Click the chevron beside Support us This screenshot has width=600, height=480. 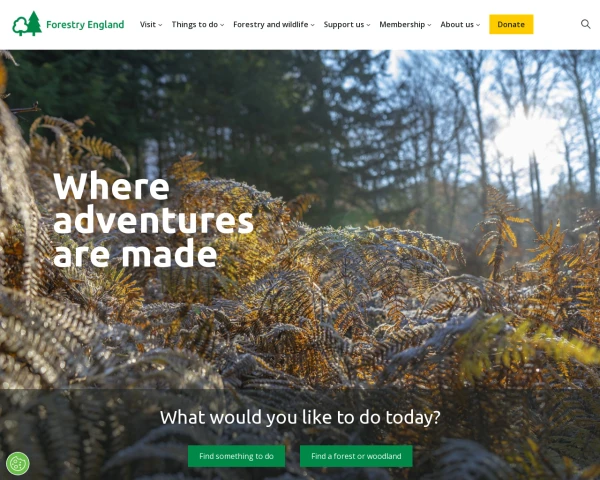tap(368, 25)
